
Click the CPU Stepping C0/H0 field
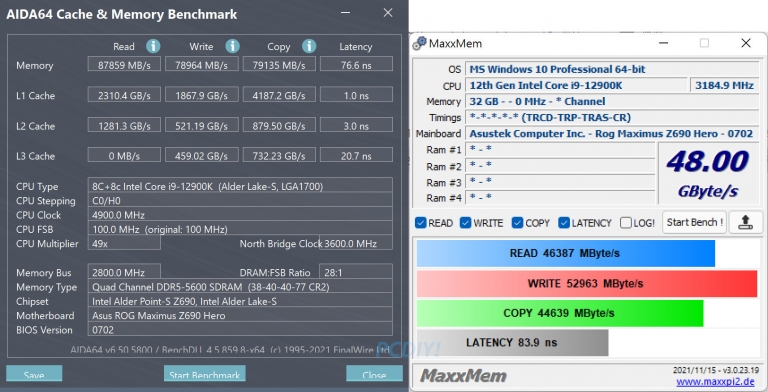click(x=240, y=200)
